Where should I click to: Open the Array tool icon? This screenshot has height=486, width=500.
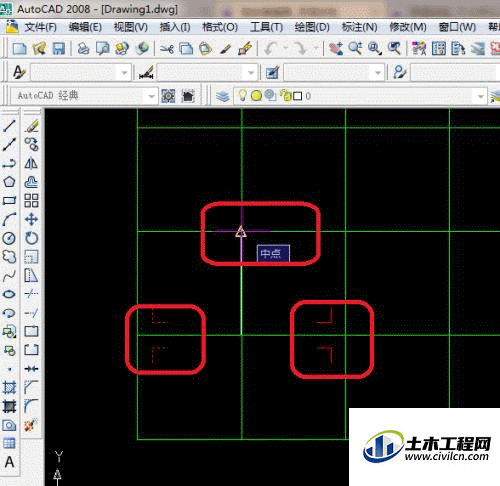point(32,201)
